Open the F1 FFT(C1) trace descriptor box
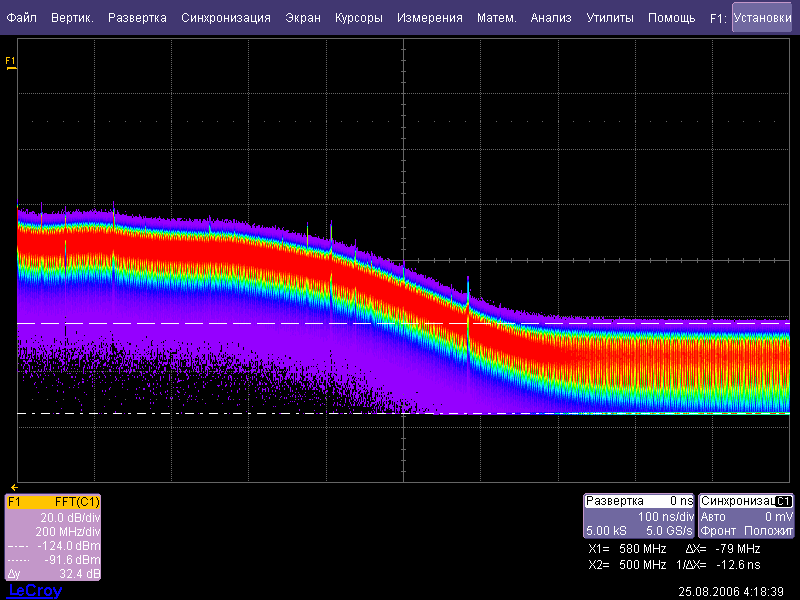 (x=53, y=538)
